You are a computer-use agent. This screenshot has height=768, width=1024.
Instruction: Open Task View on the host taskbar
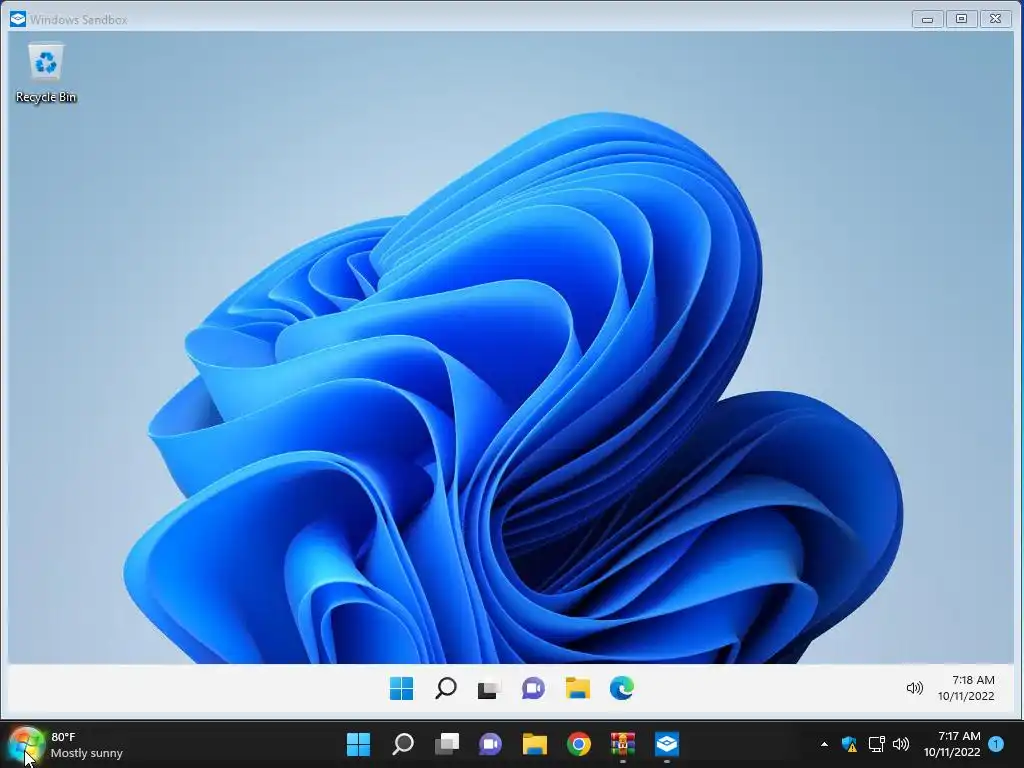click(447, 744)
